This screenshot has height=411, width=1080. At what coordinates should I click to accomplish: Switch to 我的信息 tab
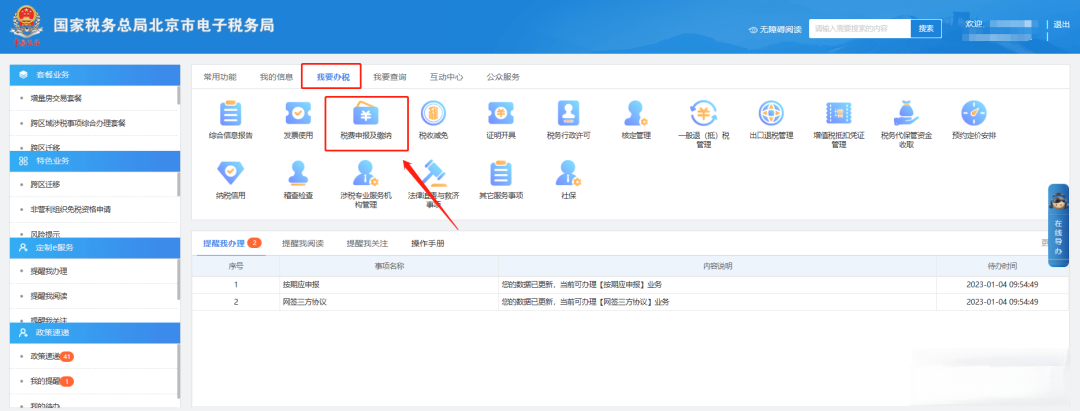(276, 77)
